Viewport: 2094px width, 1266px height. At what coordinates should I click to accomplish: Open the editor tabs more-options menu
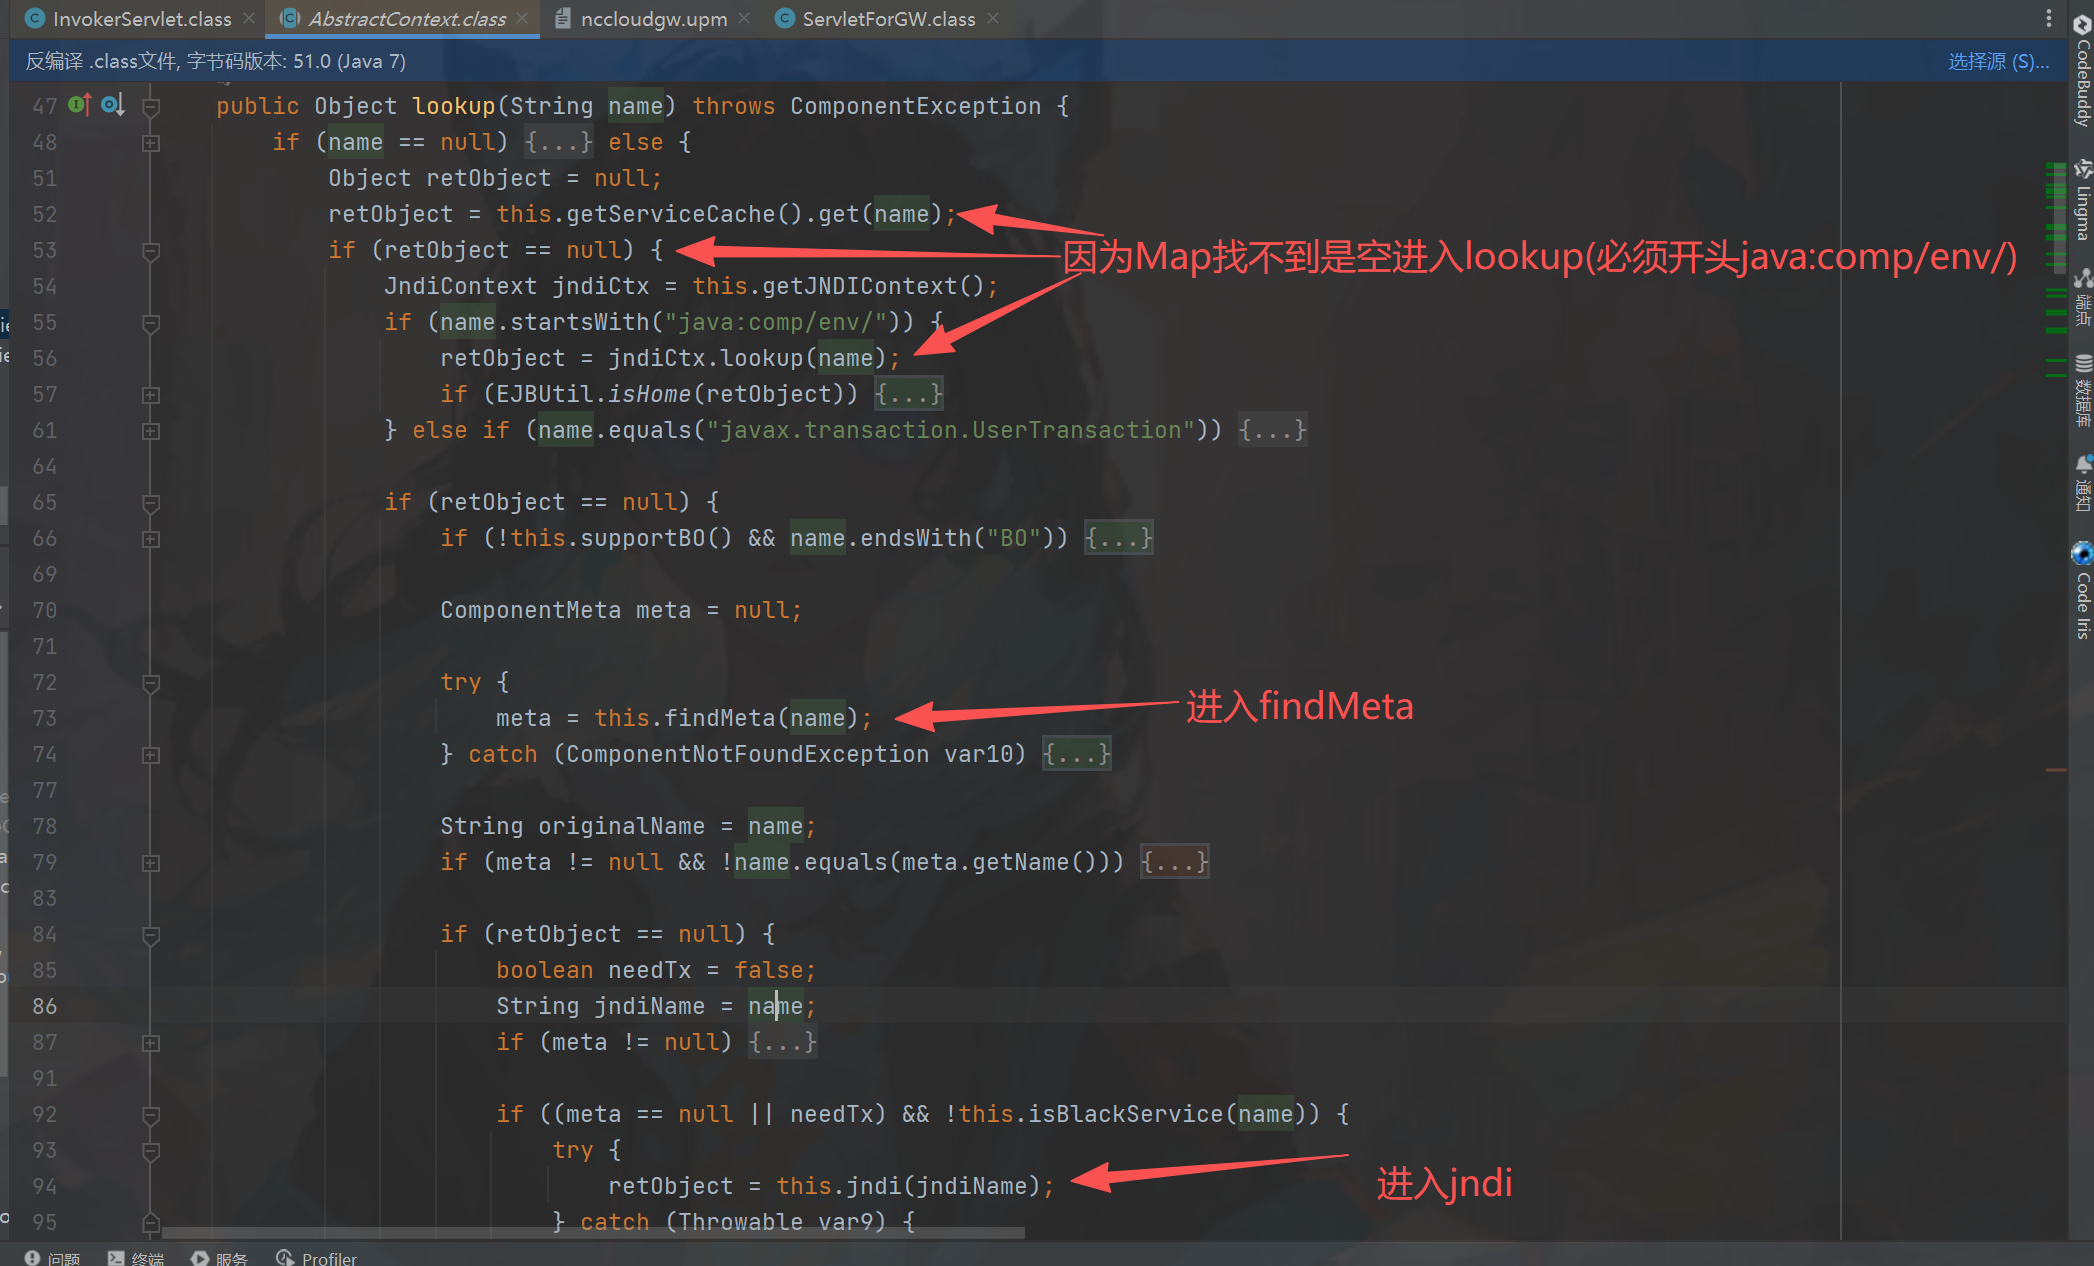[2048, 19]
